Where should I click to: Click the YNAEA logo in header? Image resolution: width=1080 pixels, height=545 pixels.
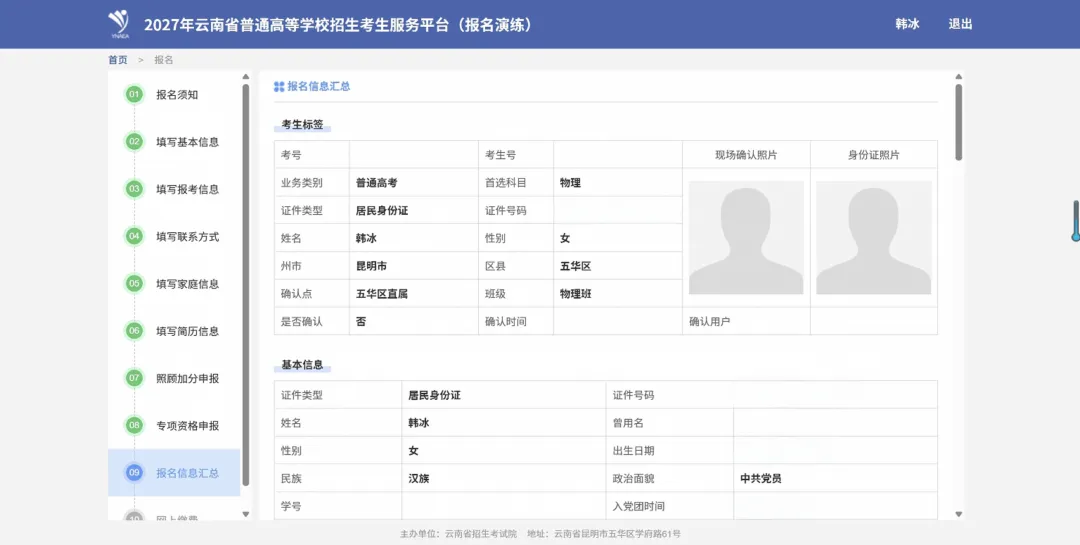119,24
